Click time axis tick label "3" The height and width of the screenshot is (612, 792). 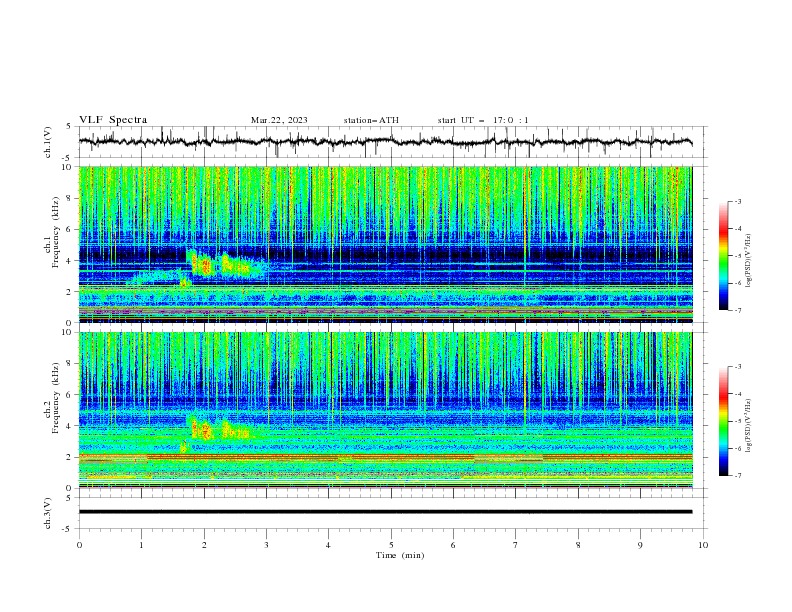pos(266,545)
